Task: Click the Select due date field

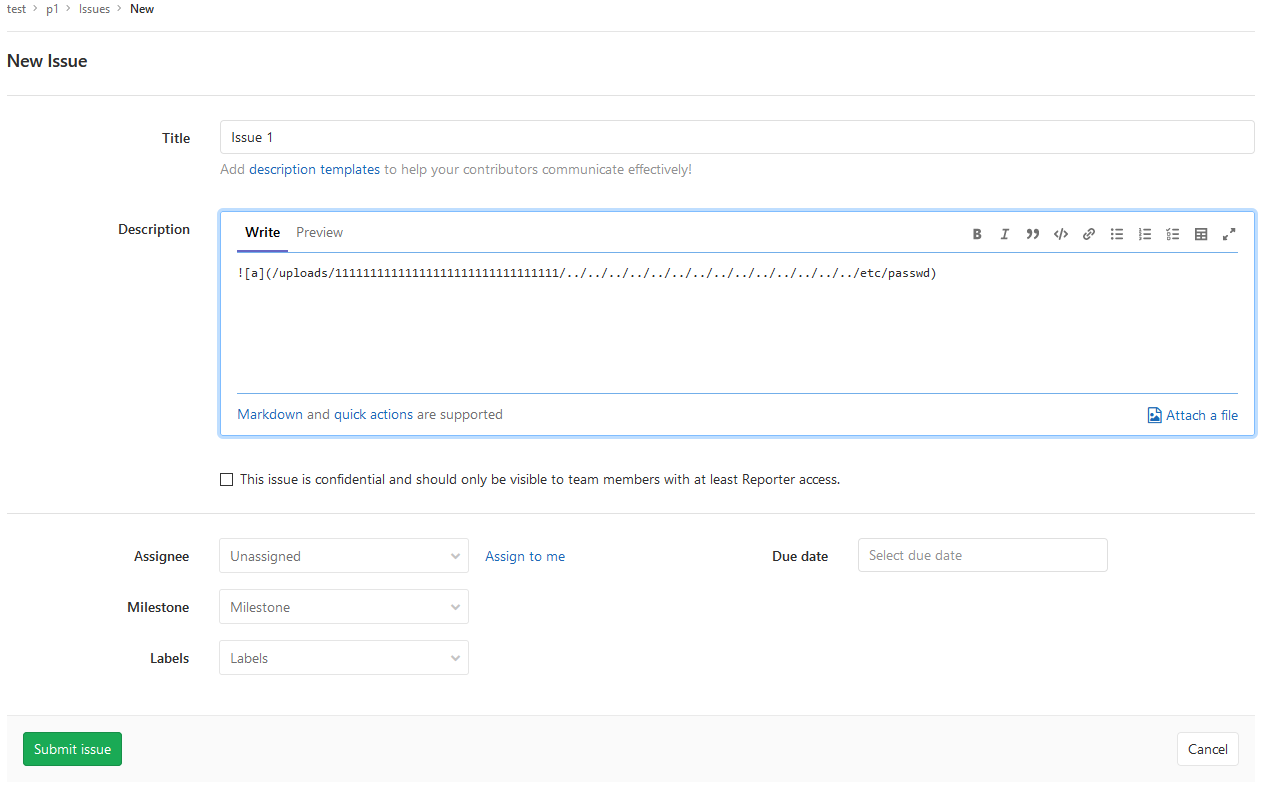Action: tap(982, 555)
